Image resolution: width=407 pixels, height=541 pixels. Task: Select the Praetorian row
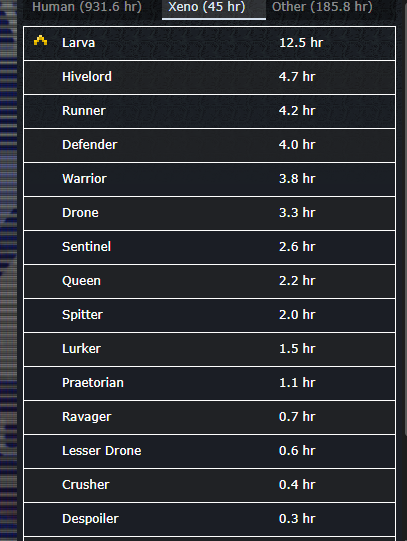pos(209,383)
